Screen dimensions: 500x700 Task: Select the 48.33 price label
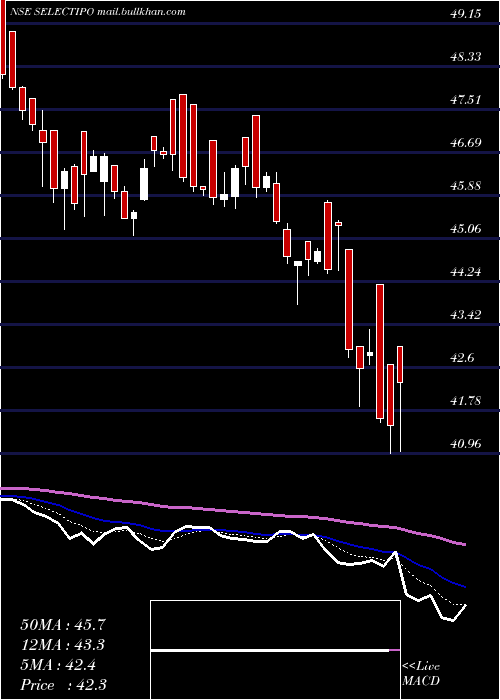(465, 57)
